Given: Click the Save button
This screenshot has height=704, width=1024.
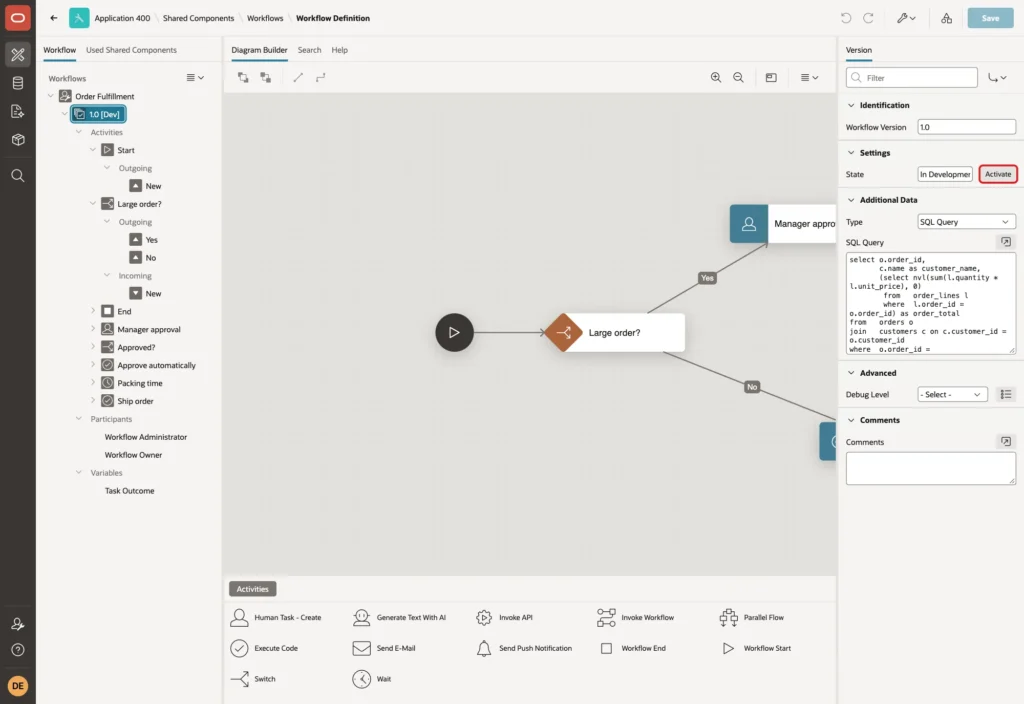Looking at the screenshot, I should (x=990, y=18).
